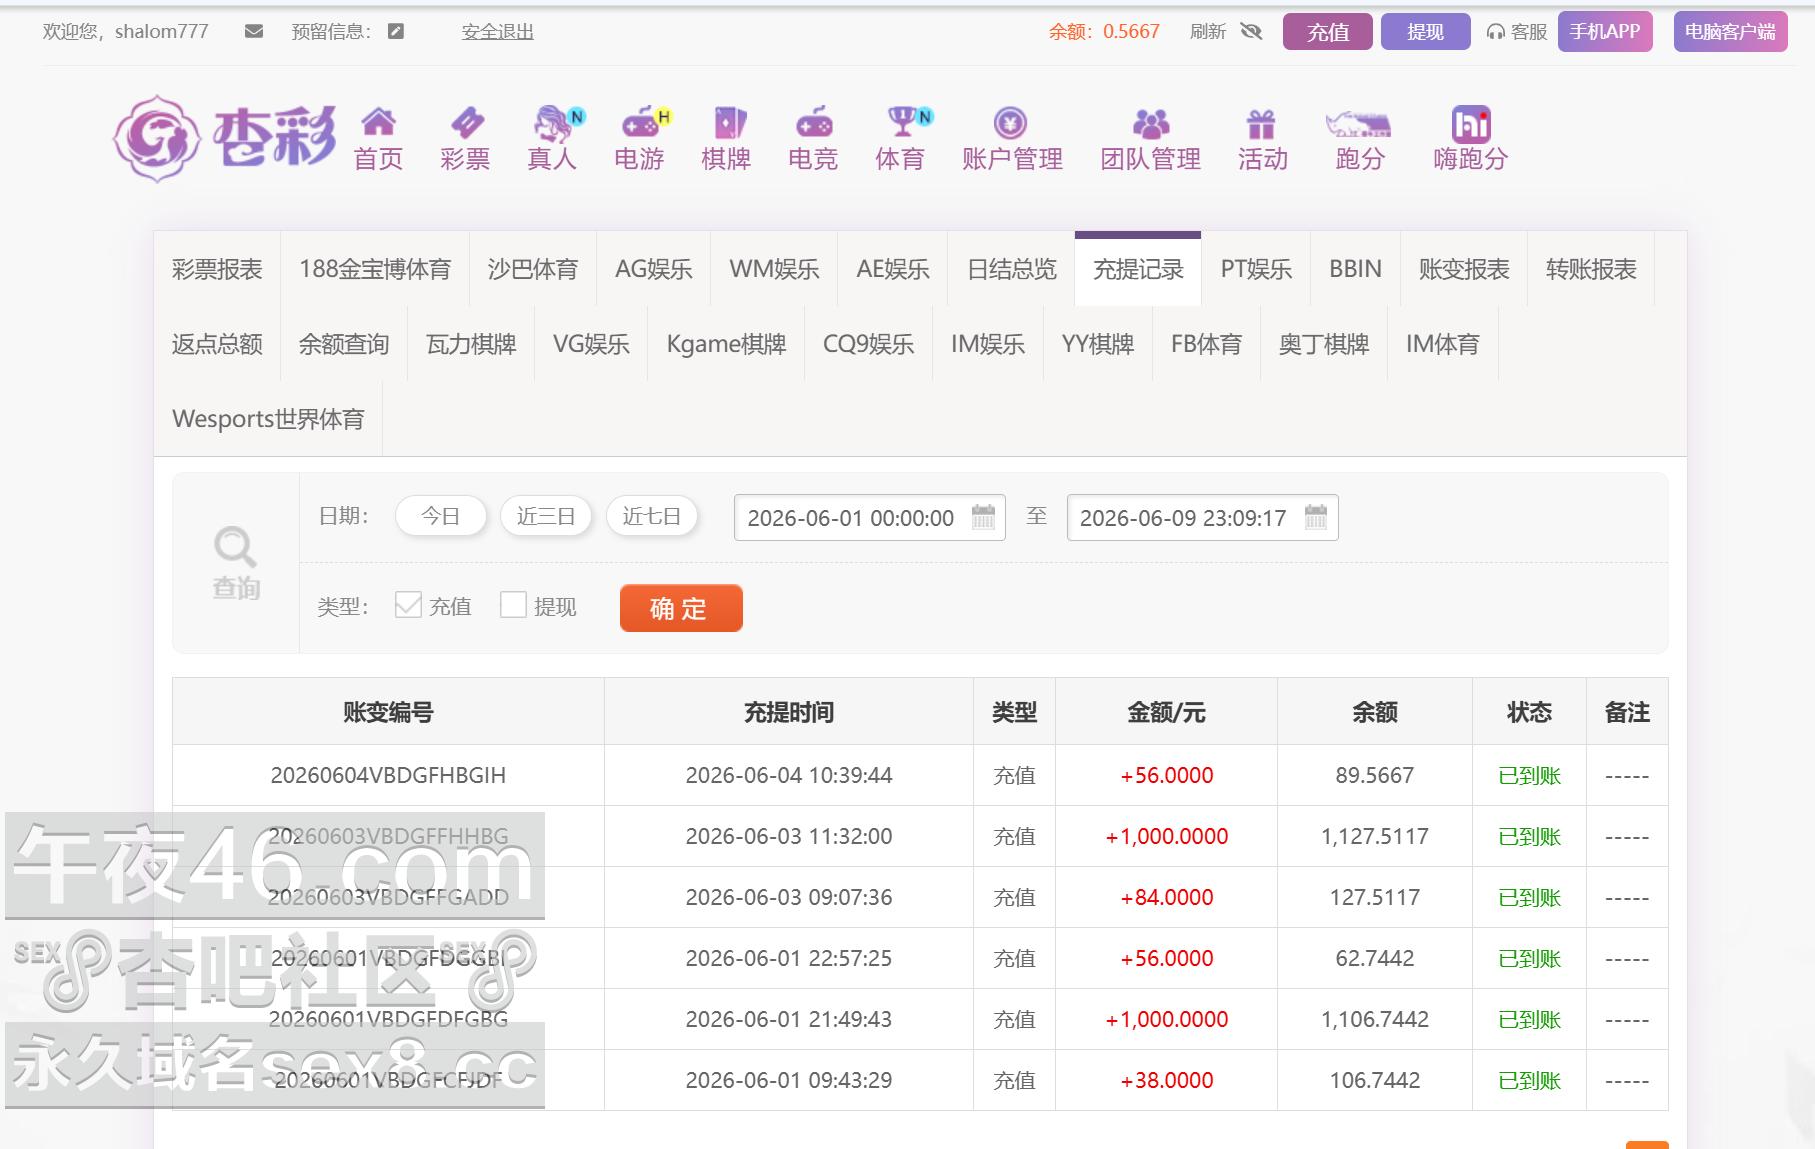
Task: Toggle balance visibility eye icon
Action: [x=1251, y=32]
